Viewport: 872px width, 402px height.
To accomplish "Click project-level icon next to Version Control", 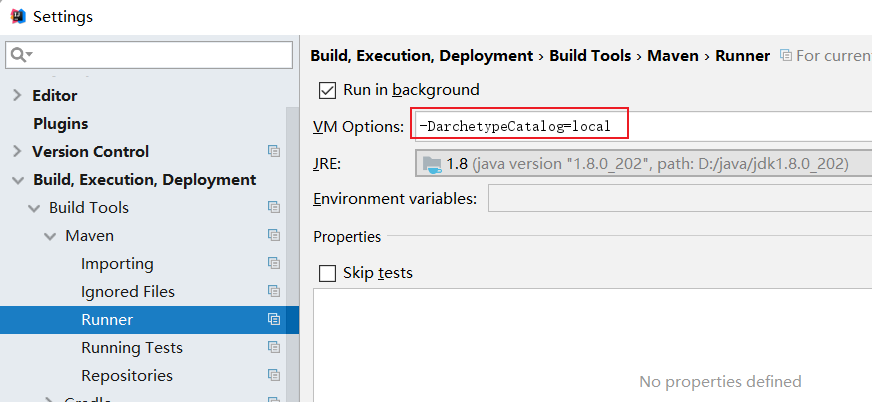I will tap(274, 151).
